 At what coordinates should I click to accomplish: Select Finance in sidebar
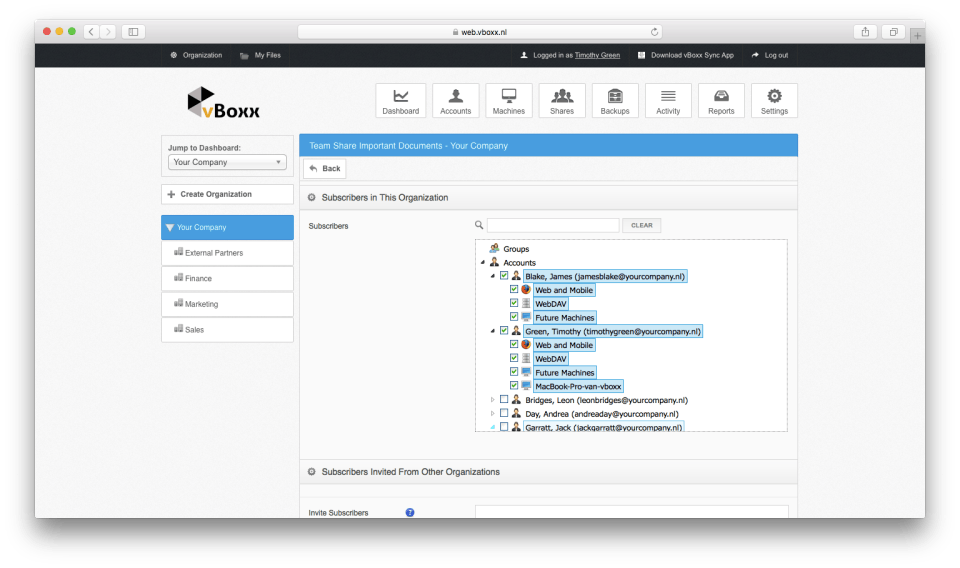227,278
